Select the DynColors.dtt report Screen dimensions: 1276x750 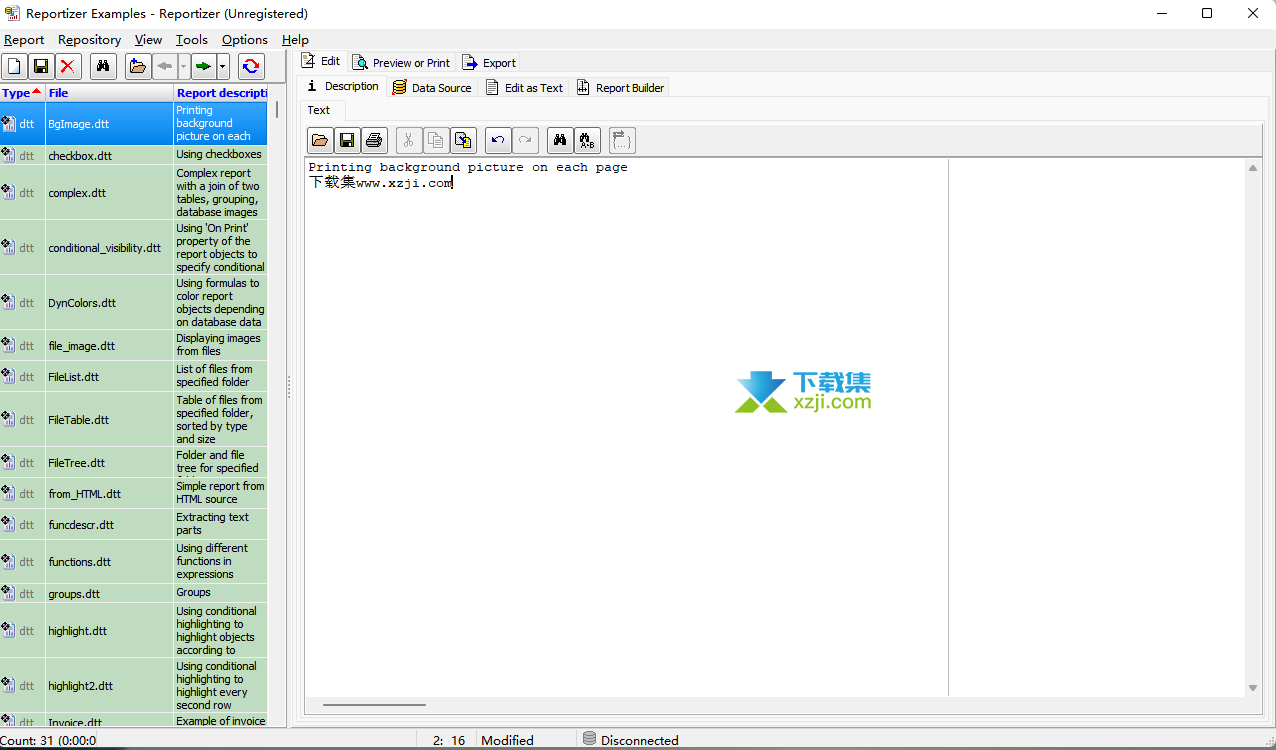click(134, 303)
